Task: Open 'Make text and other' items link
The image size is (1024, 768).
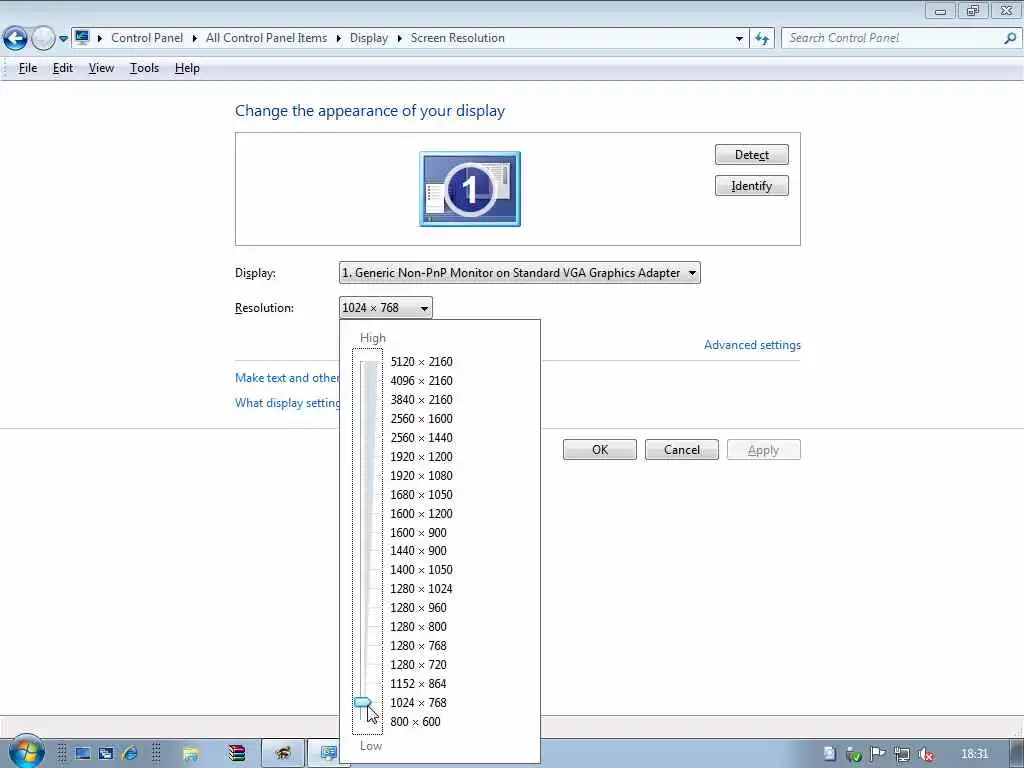Action: [287, 377]
